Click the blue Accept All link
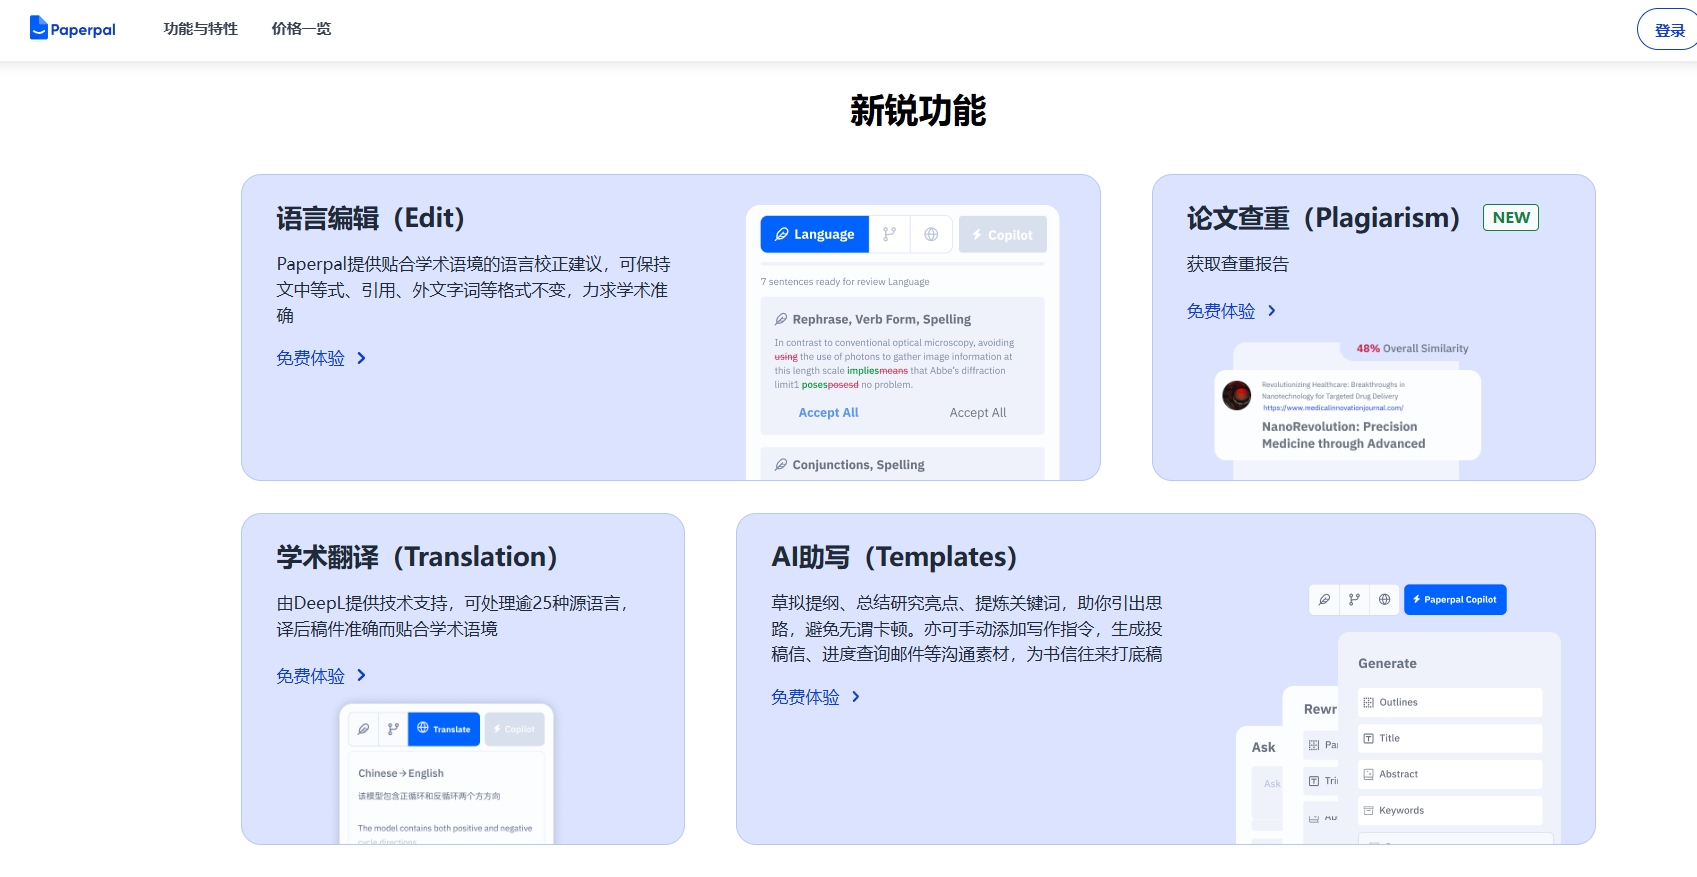The width and height of the screenshot is (1697, 877). [828, 413]
